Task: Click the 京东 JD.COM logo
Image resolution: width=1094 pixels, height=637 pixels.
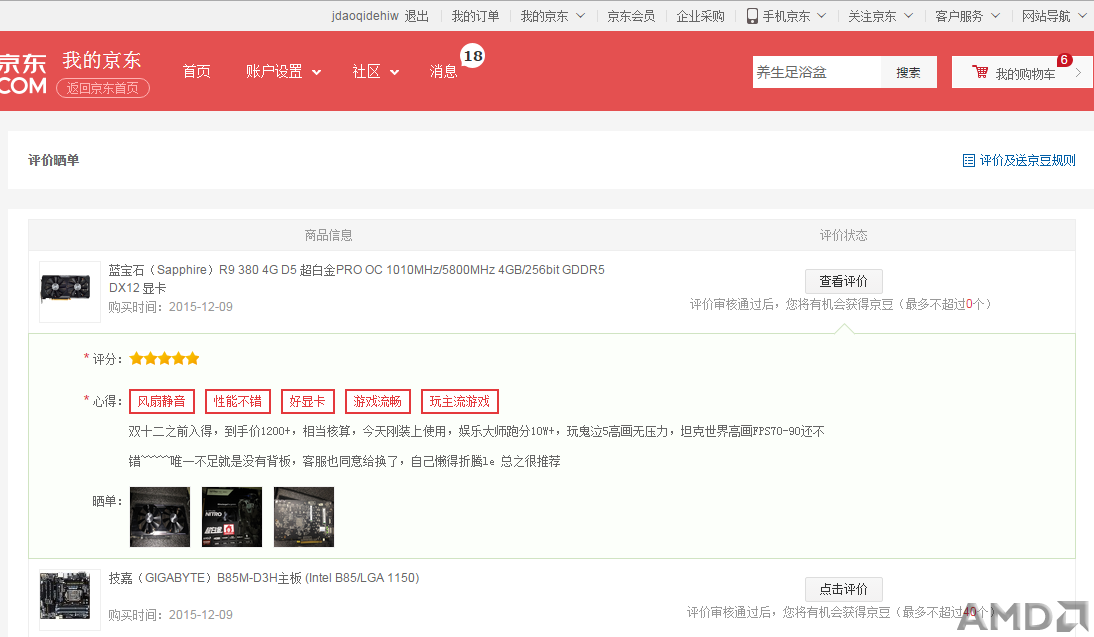Action: pyautogui.click(x=23, y=74)
